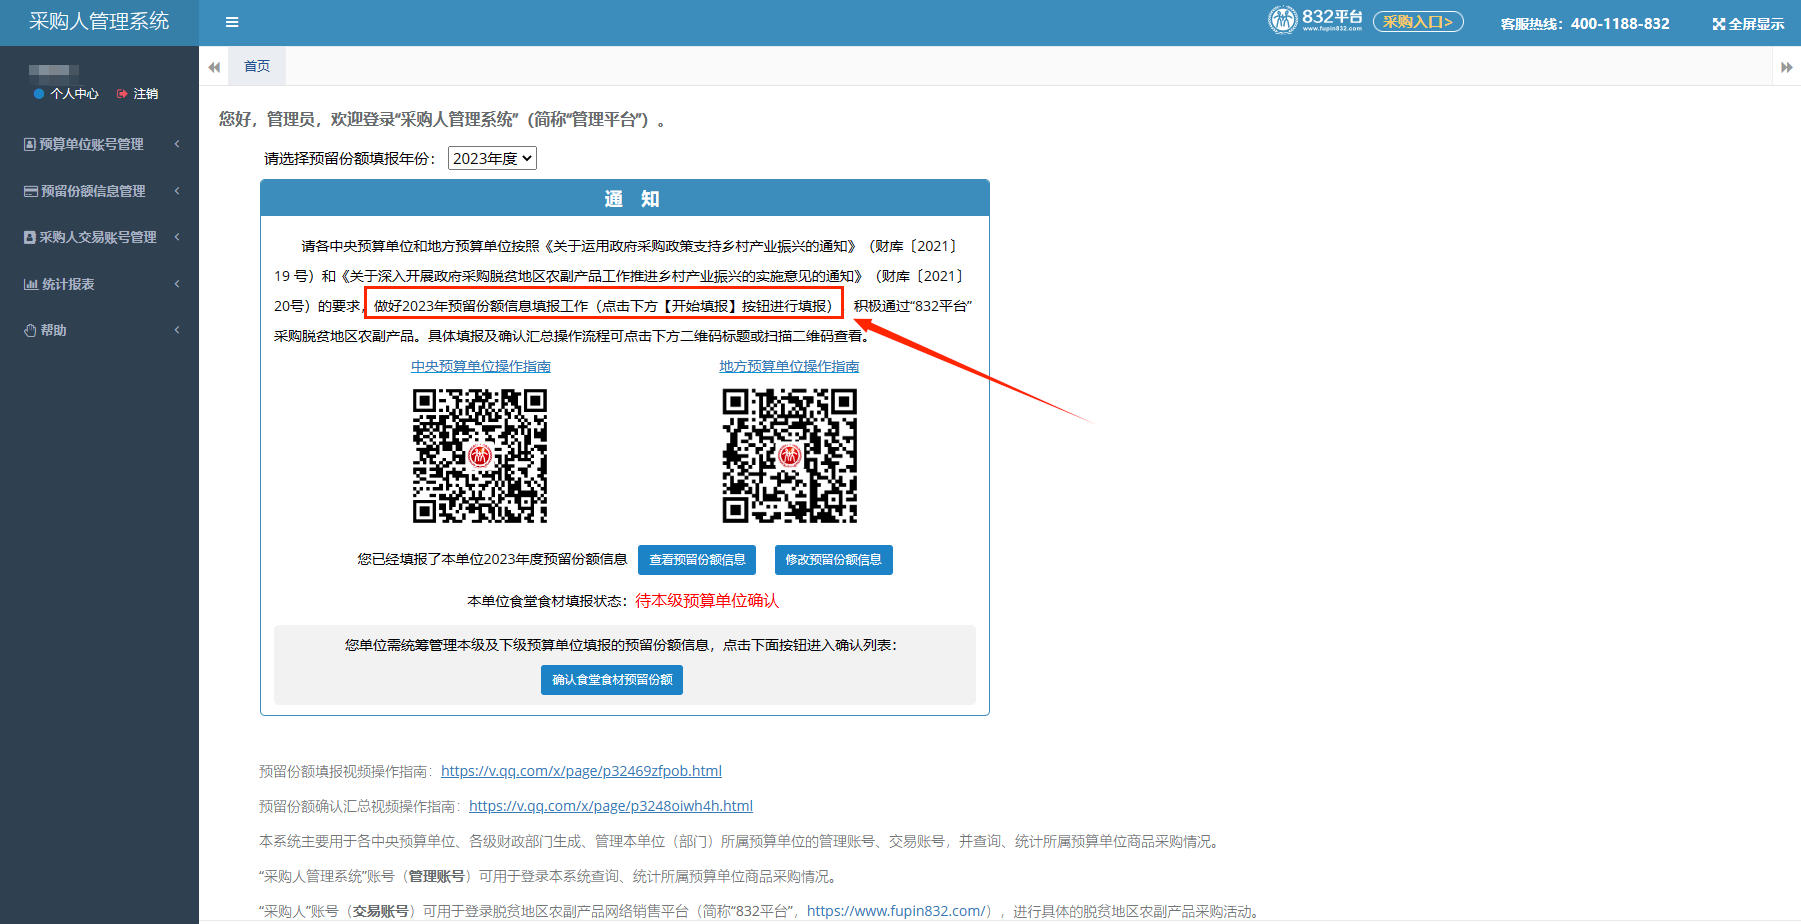Expand 预算单位账号管理 chevron
This screenshot has height=924, width=1801.
(177, 144)
